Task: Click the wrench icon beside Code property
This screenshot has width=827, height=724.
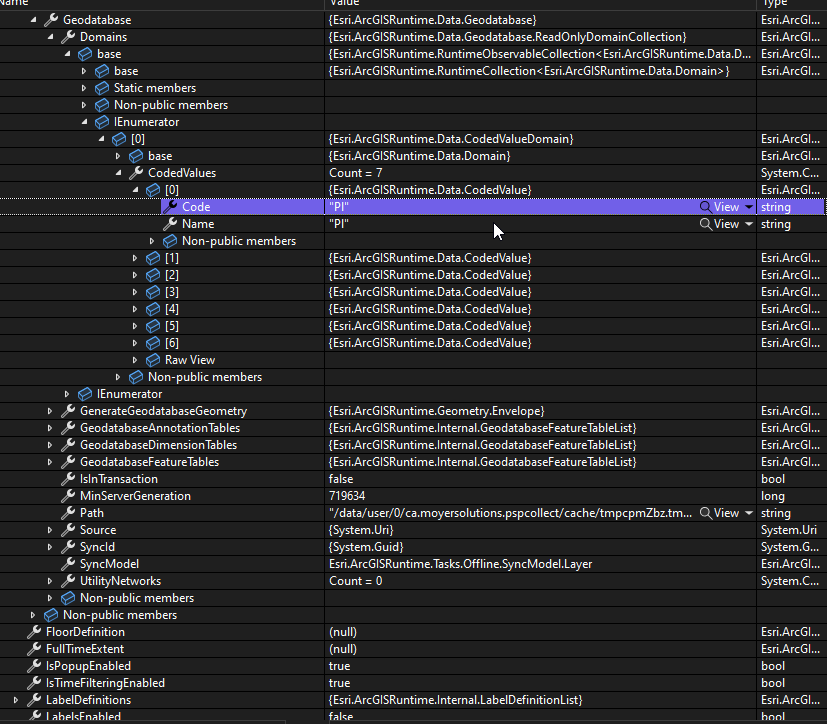Action: click(170, 207)
